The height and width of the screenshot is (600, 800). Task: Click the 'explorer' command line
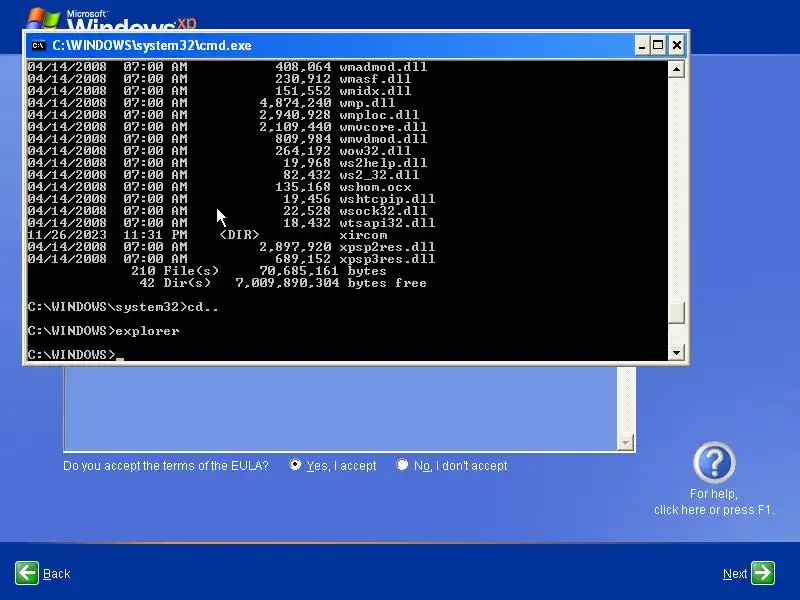coord(103,331)
